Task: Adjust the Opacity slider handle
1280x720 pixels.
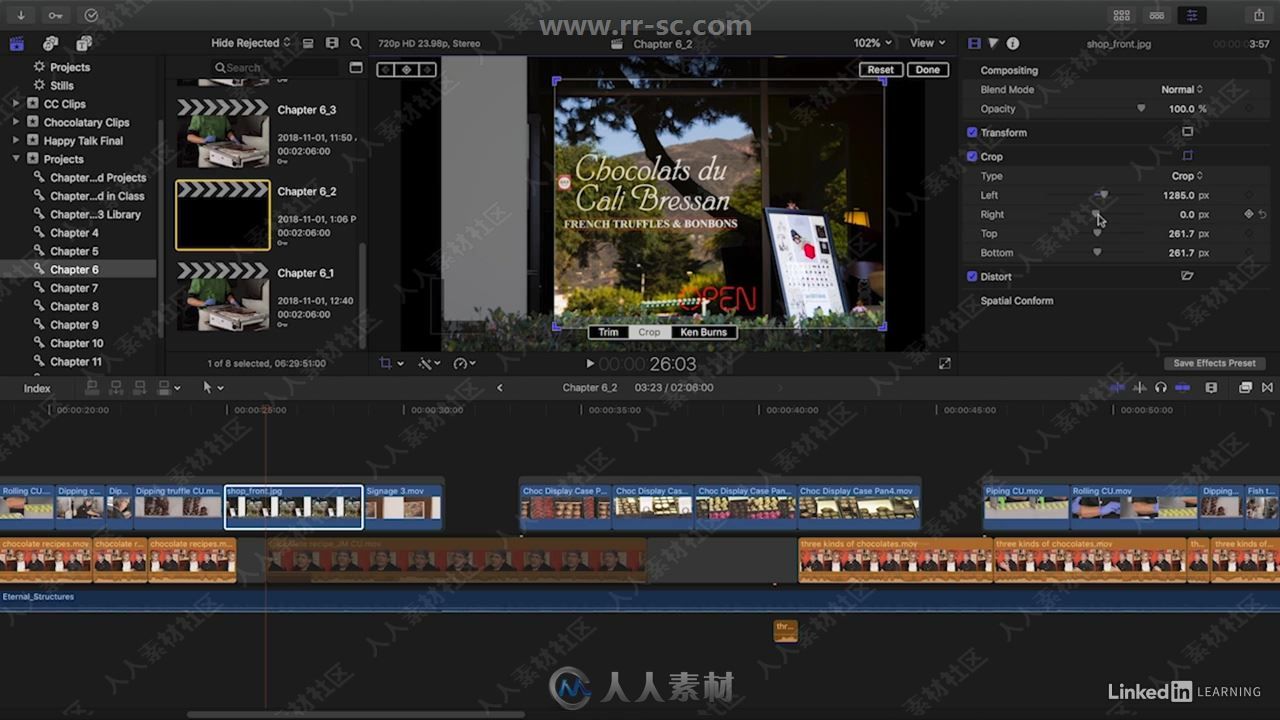Action: pos(1141,109)
